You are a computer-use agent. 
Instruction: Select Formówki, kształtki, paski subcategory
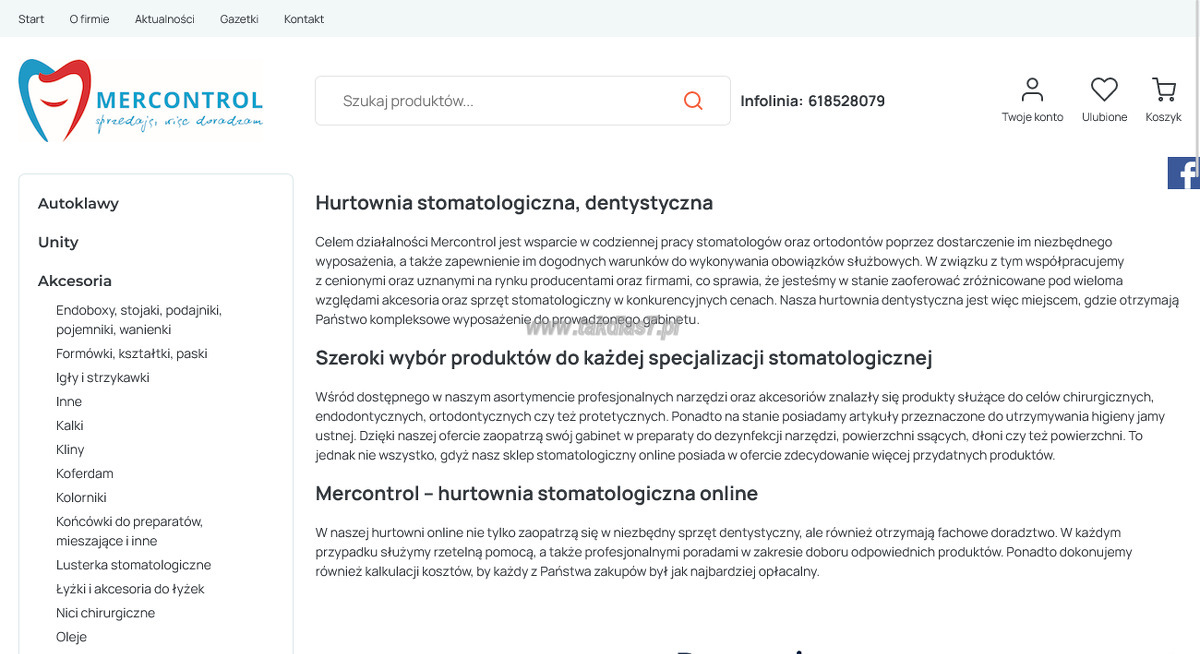132,354
